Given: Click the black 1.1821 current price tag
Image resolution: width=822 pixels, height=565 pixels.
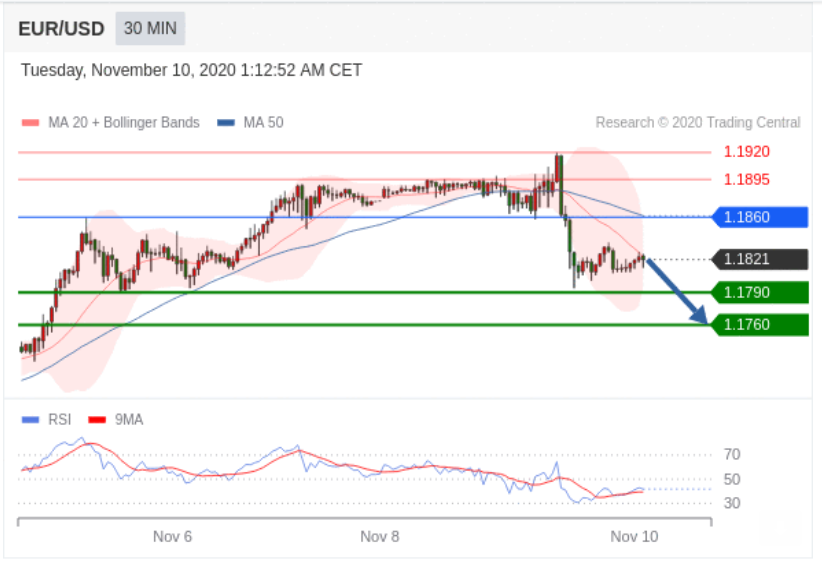Looking at the screenshot, I should point(760,259).
